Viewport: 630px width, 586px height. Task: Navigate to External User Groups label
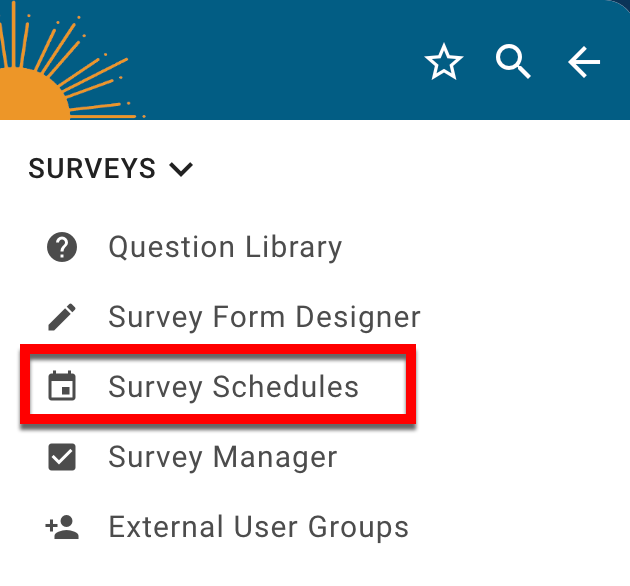point(258,527)
